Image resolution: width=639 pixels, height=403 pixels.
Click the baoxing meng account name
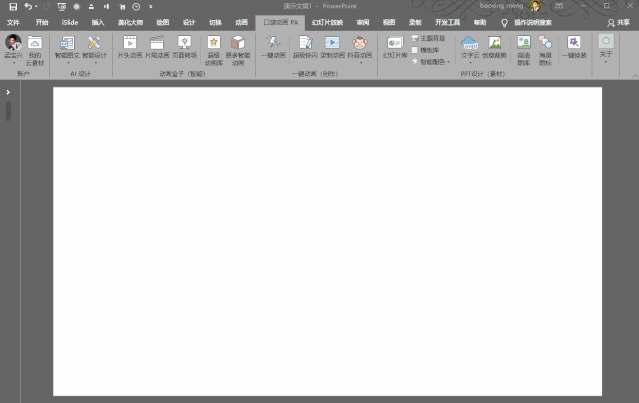coord(501,6)
